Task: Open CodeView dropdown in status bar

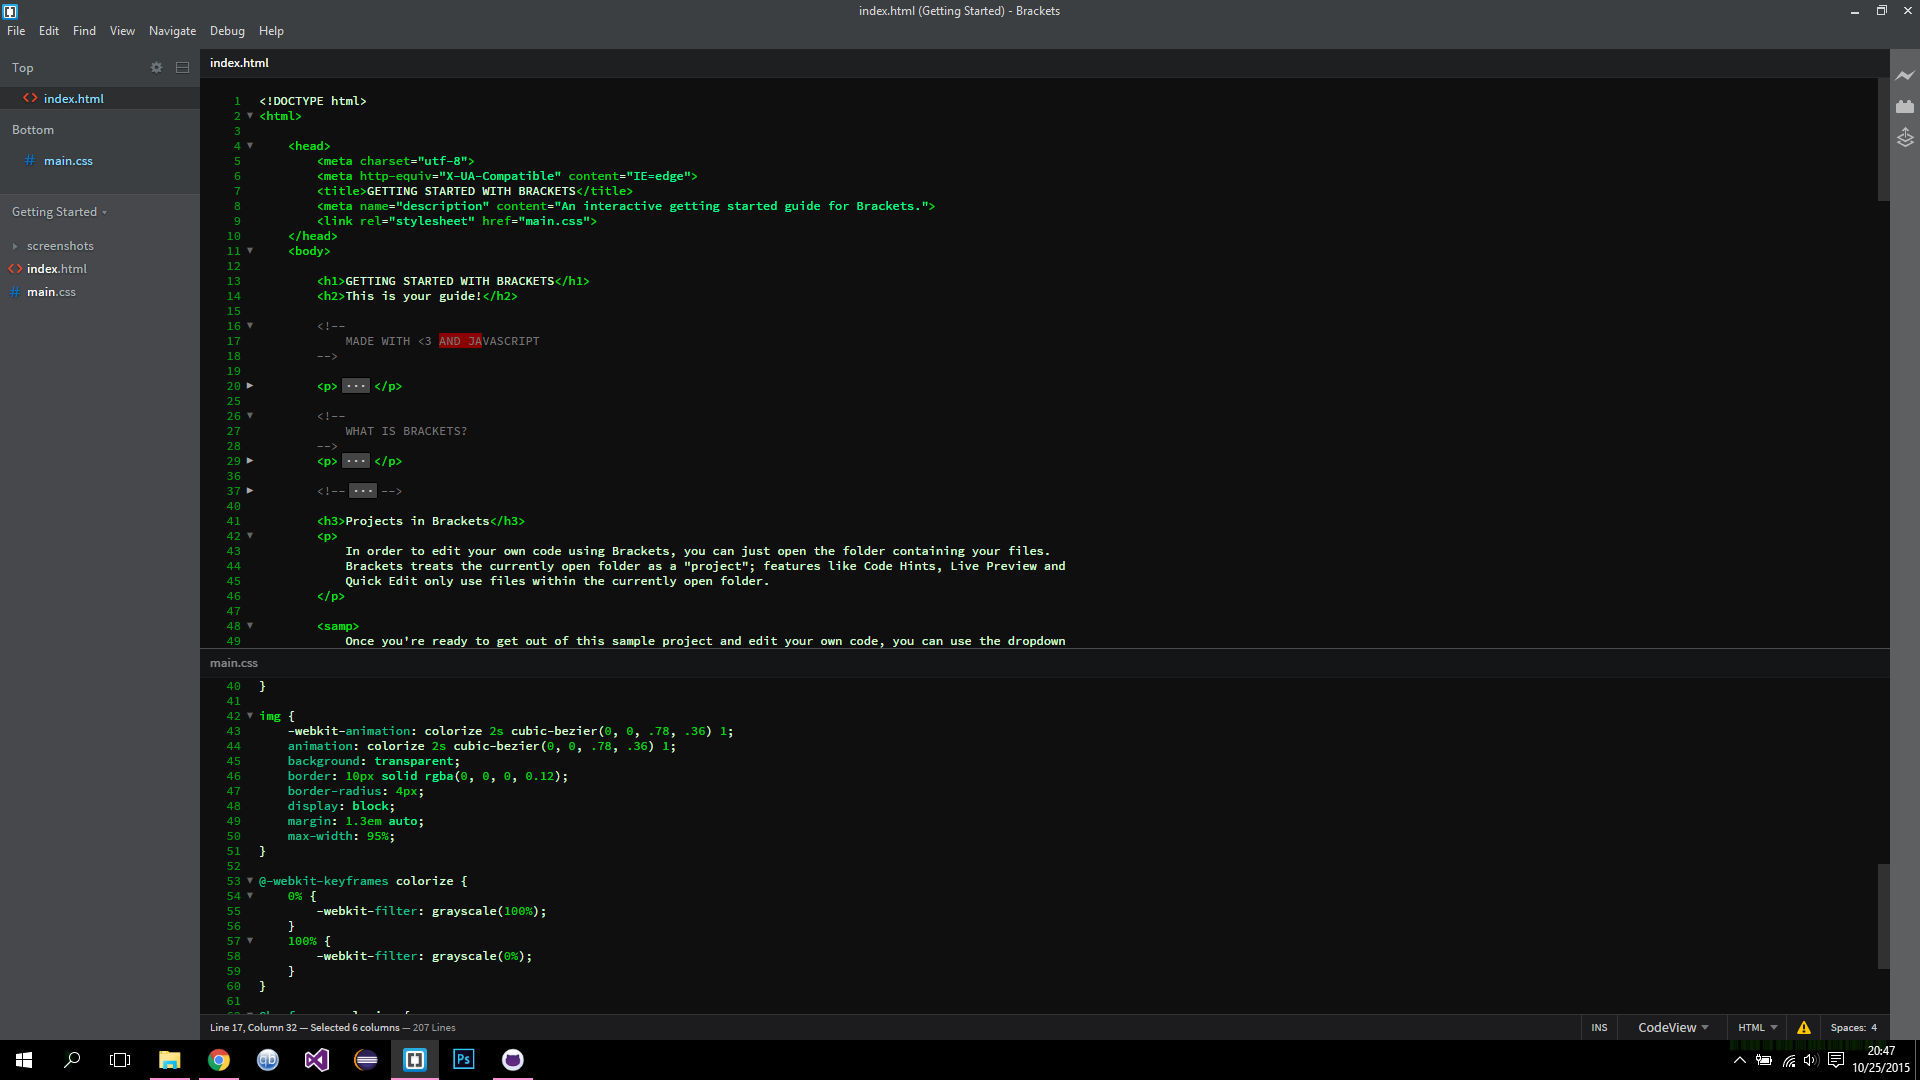Action: [x=1673, y=1027]
